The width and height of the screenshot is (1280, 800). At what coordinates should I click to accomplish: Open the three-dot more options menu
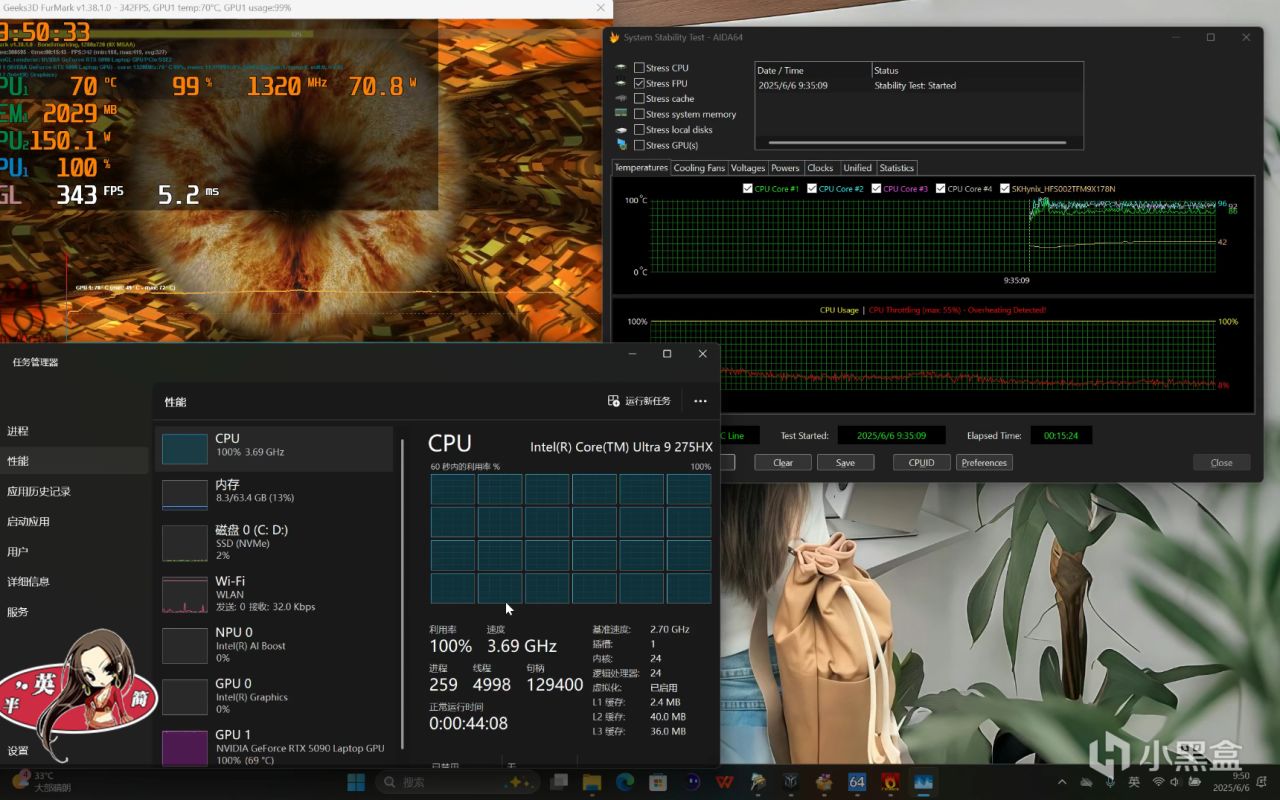coord(700,401)
